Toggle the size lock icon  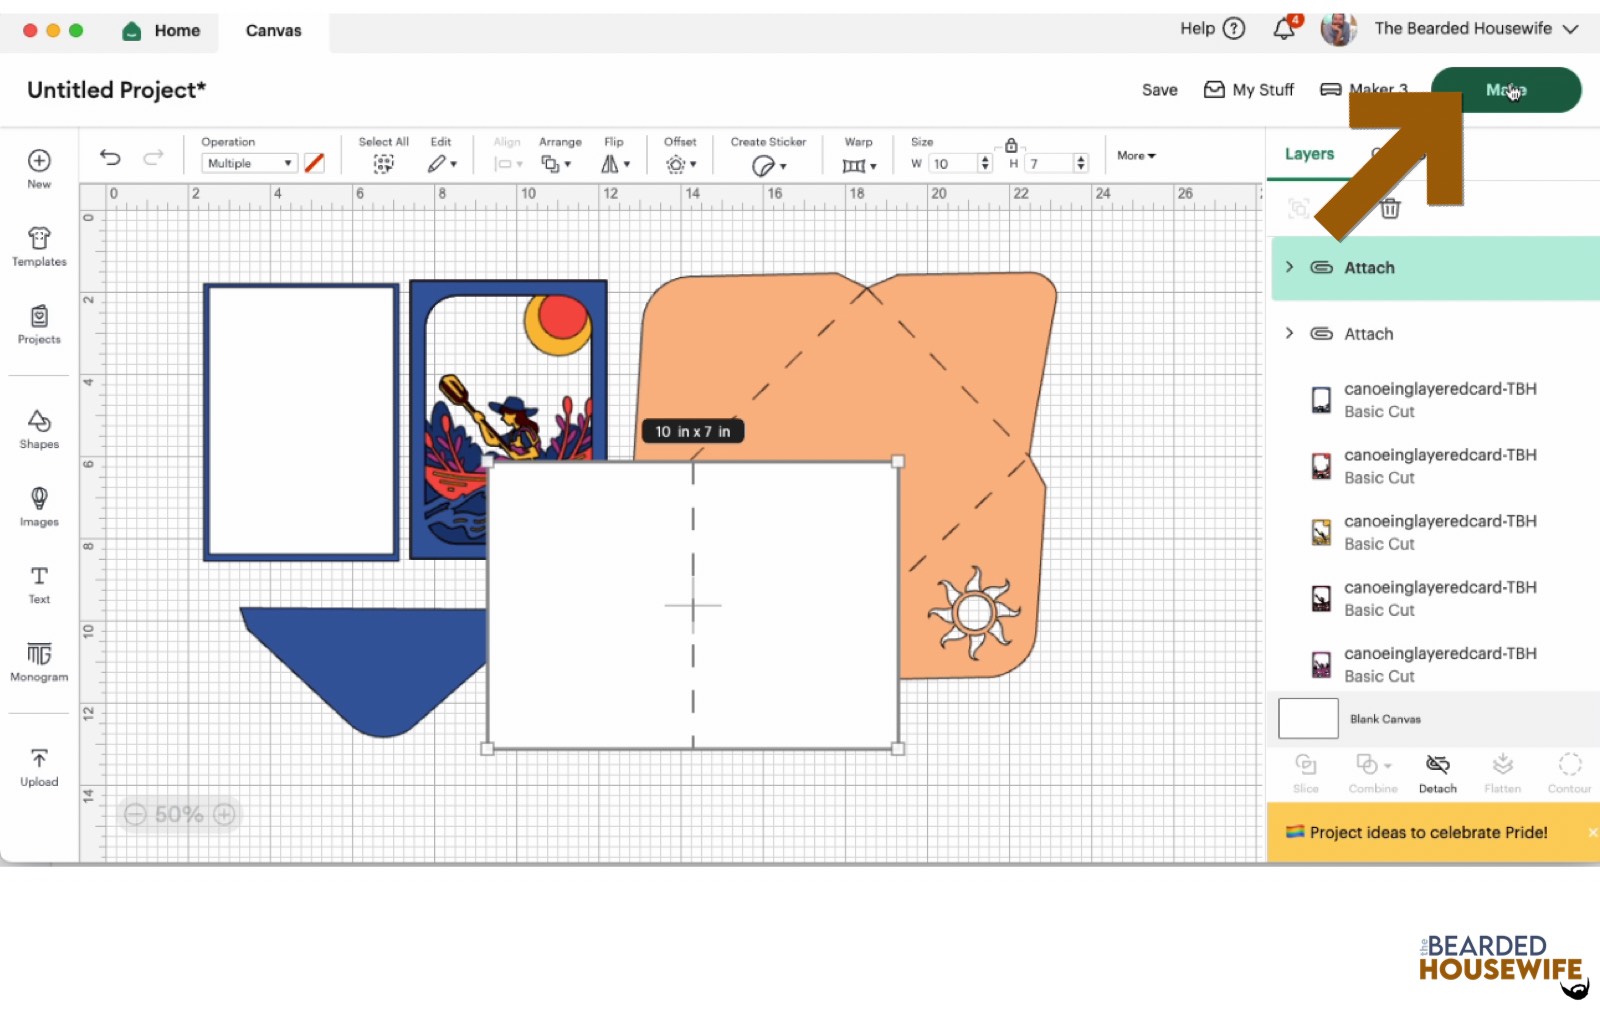pos(1011,146)
